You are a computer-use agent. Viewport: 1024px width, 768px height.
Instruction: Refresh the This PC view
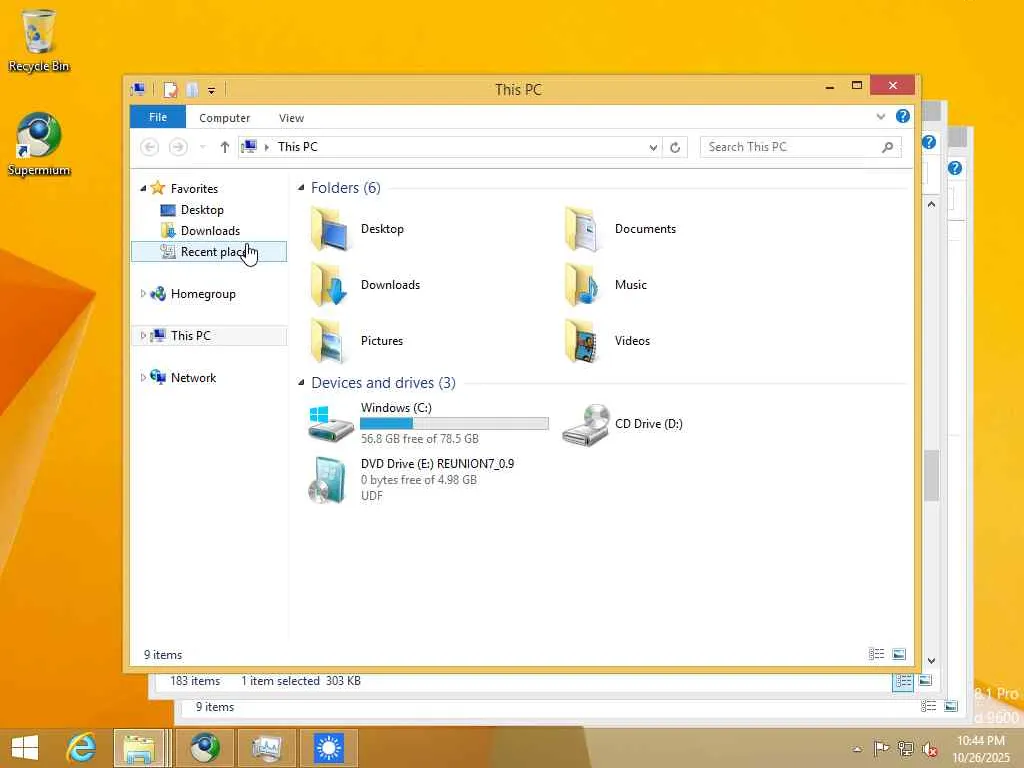(x=675, y=148)
